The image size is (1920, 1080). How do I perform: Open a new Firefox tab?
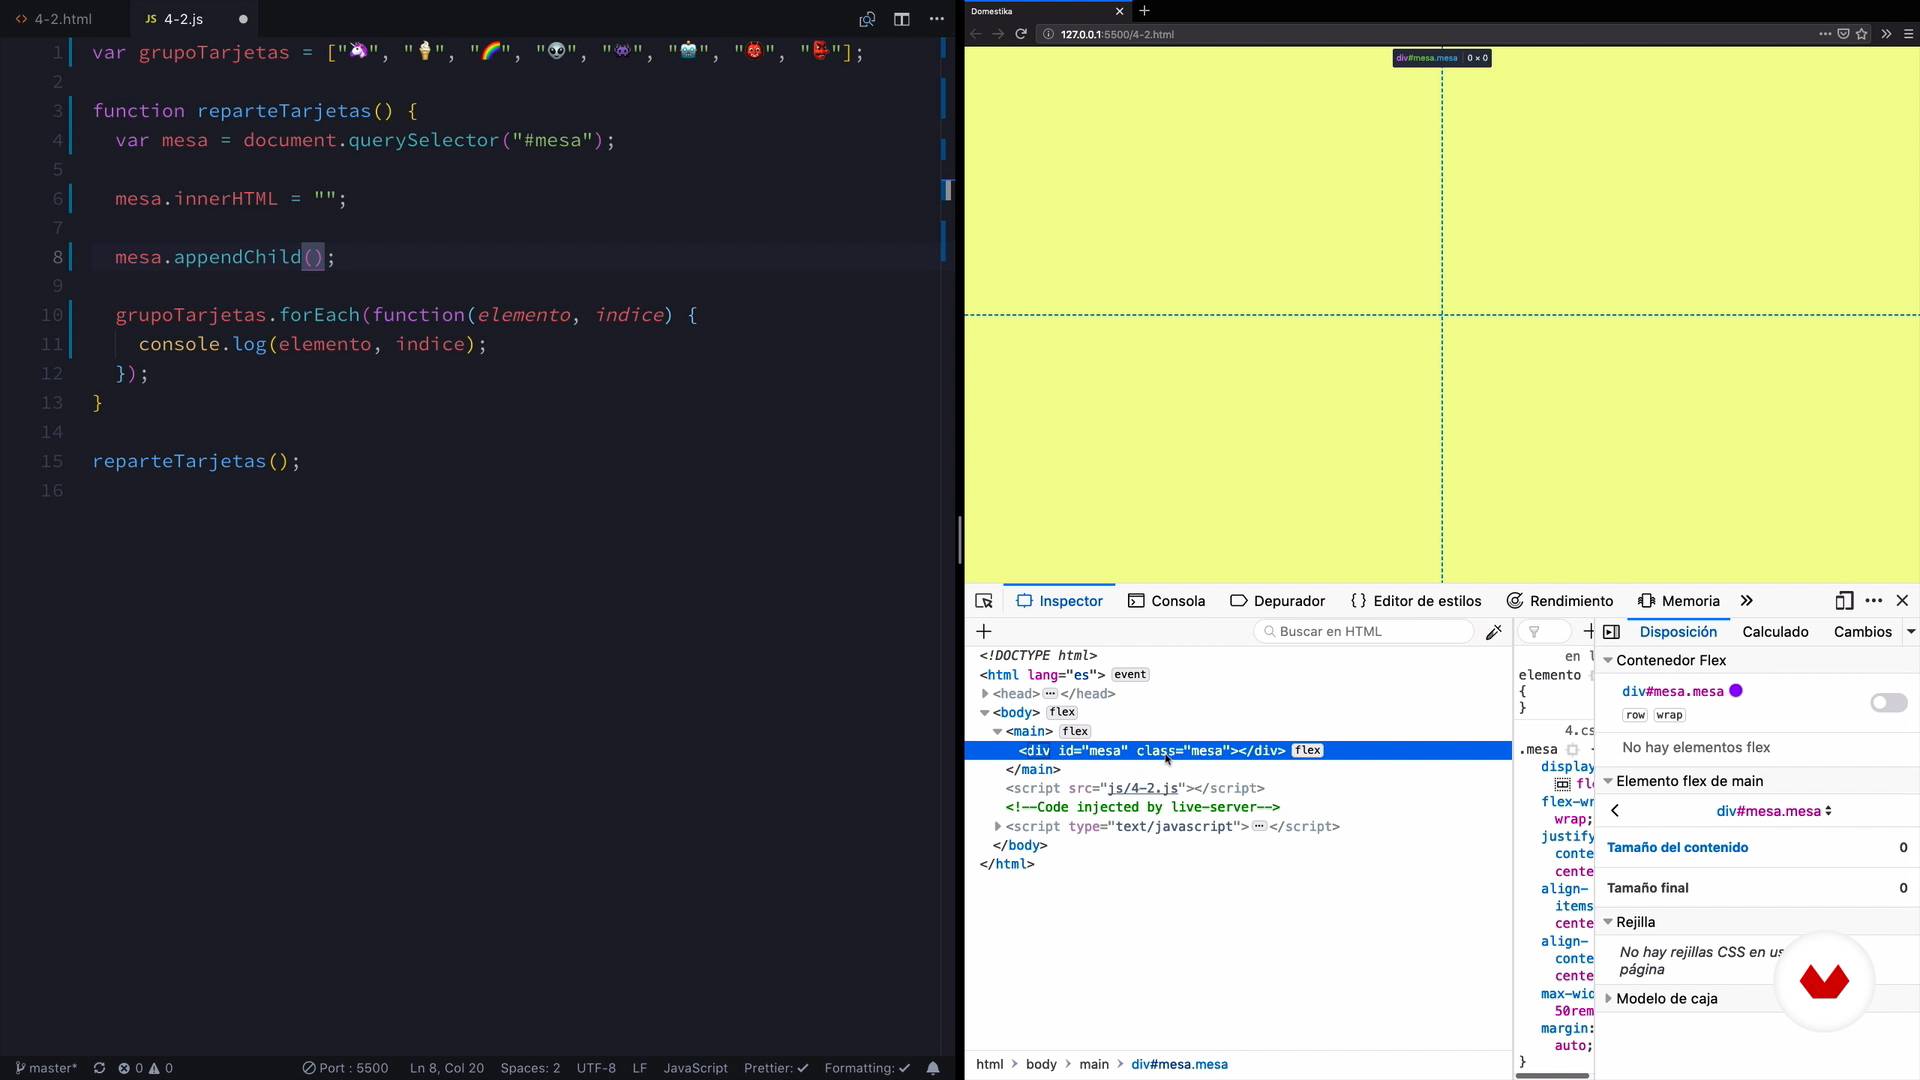[x=1145, y=11]
